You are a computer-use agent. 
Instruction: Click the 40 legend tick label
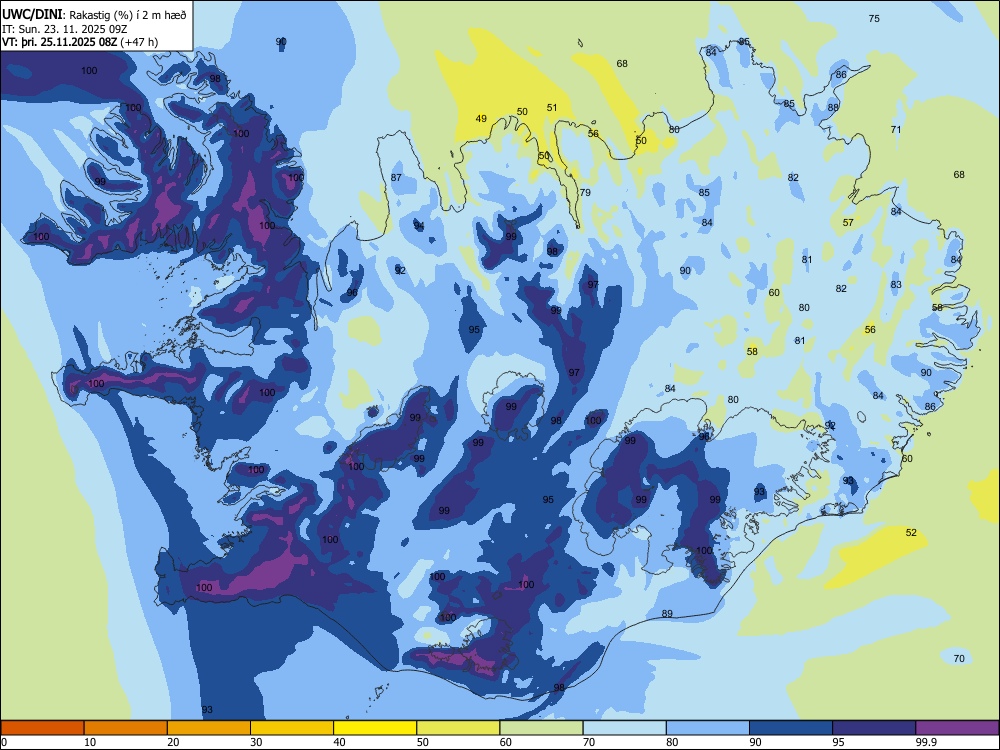pos(339,742)
